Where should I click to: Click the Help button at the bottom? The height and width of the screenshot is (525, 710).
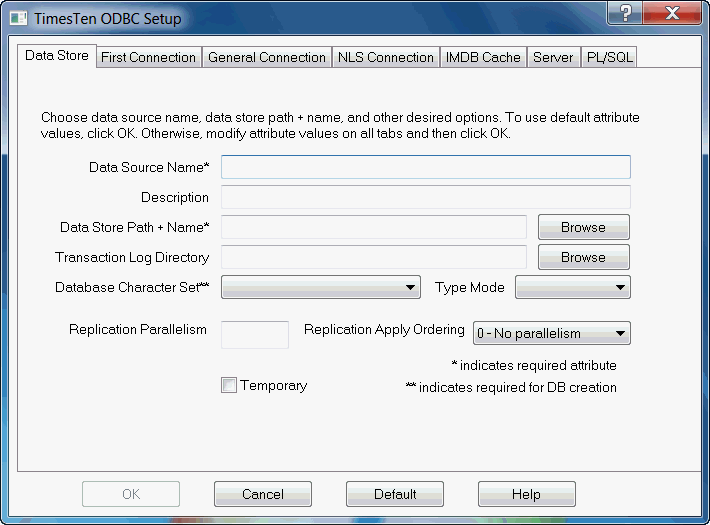click(x=526, y=494)
